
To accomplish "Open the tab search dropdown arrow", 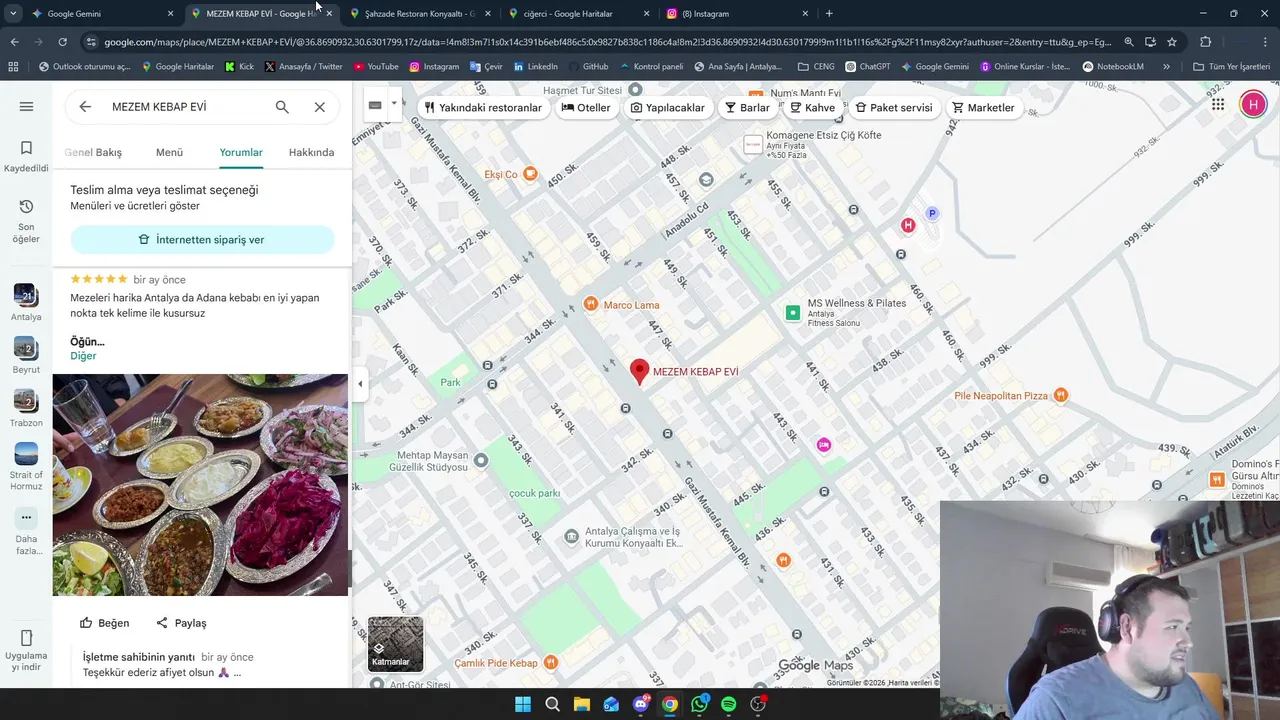I will (x=13, y=14).
